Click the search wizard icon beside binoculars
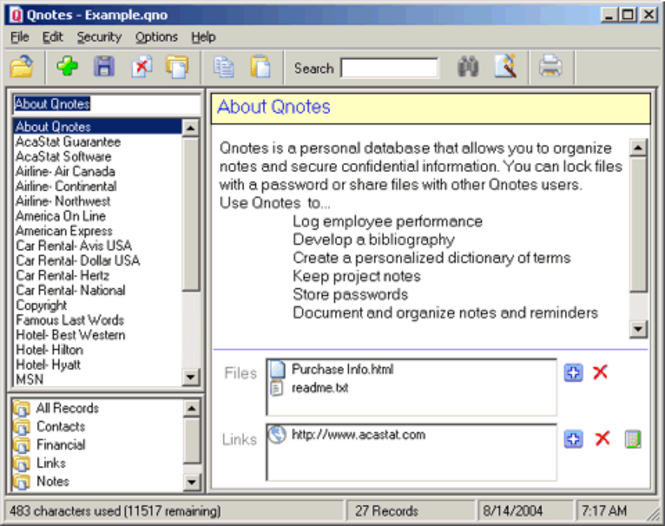 pos(506,67)
